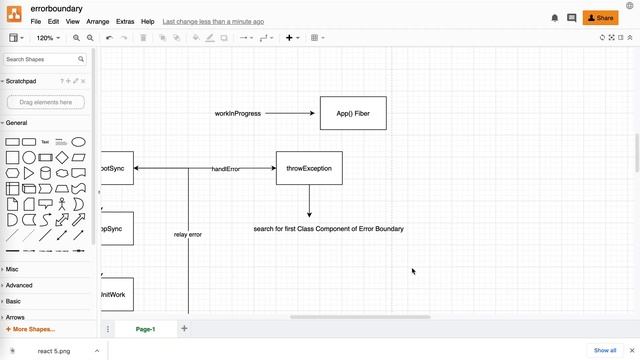Undo the last change
The image size is (640, 360).
point(109,38)
